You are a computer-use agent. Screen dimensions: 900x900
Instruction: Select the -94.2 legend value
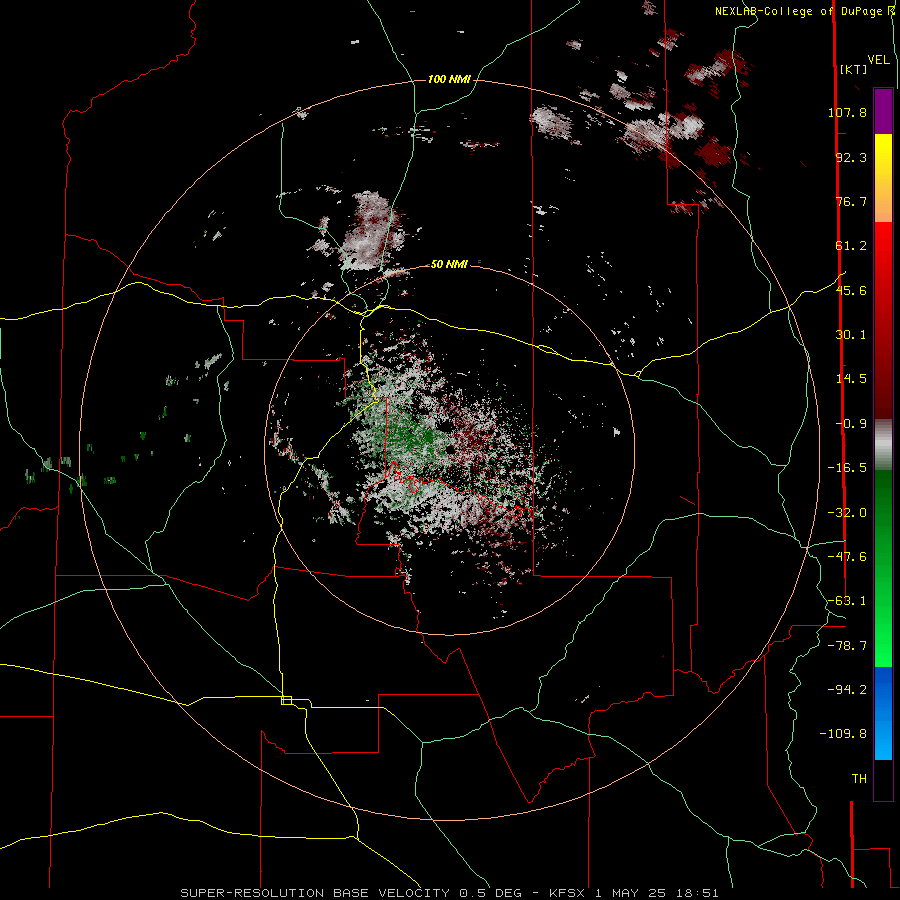click(x=847, y=689)
